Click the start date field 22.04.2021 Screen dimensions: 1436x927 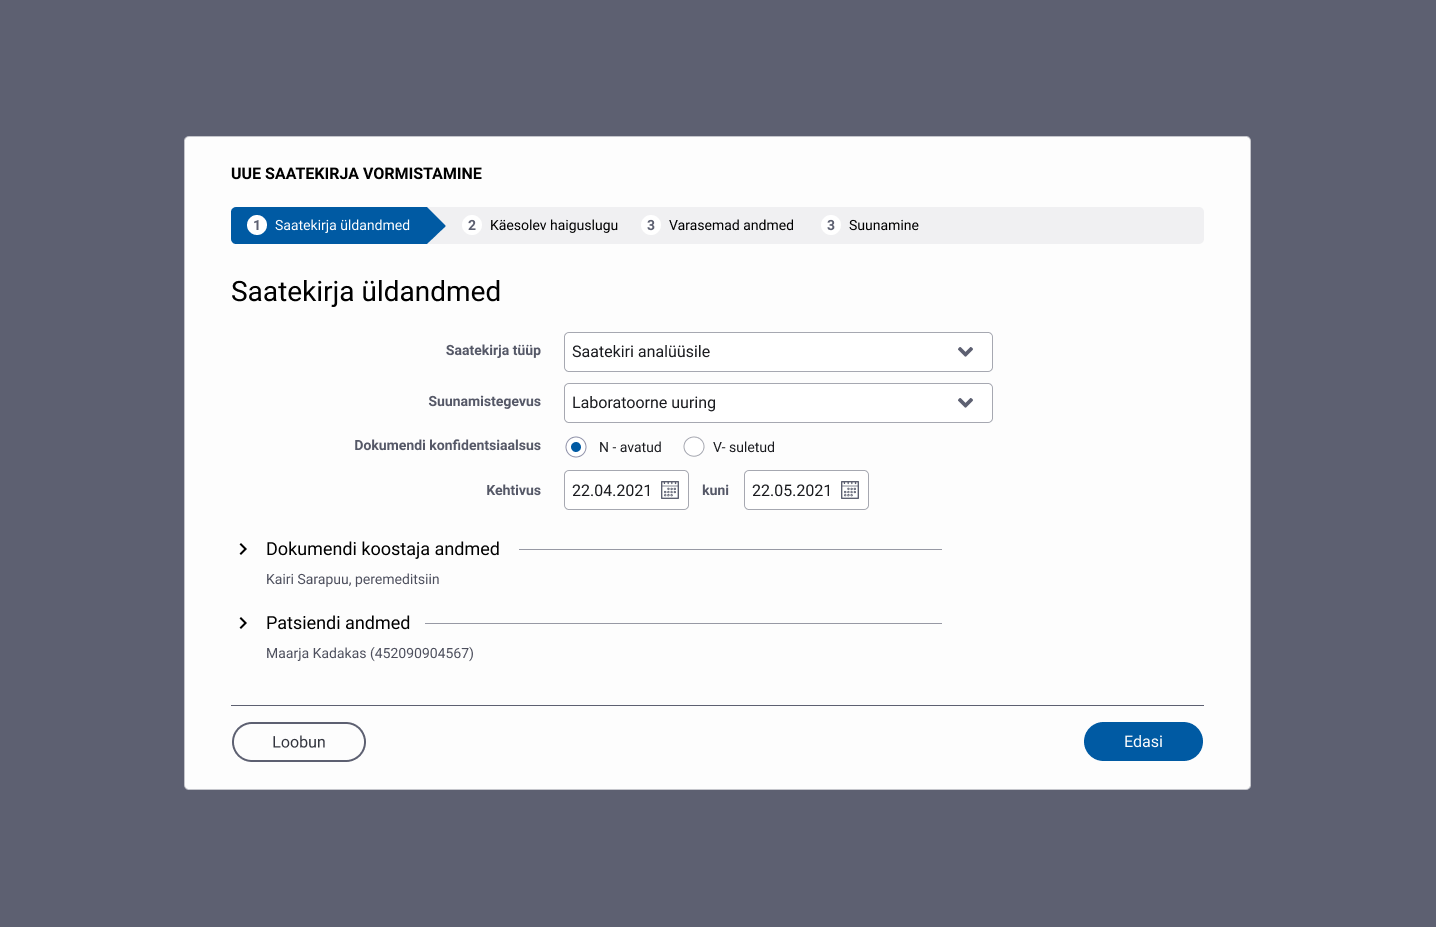tap(626, 490)
